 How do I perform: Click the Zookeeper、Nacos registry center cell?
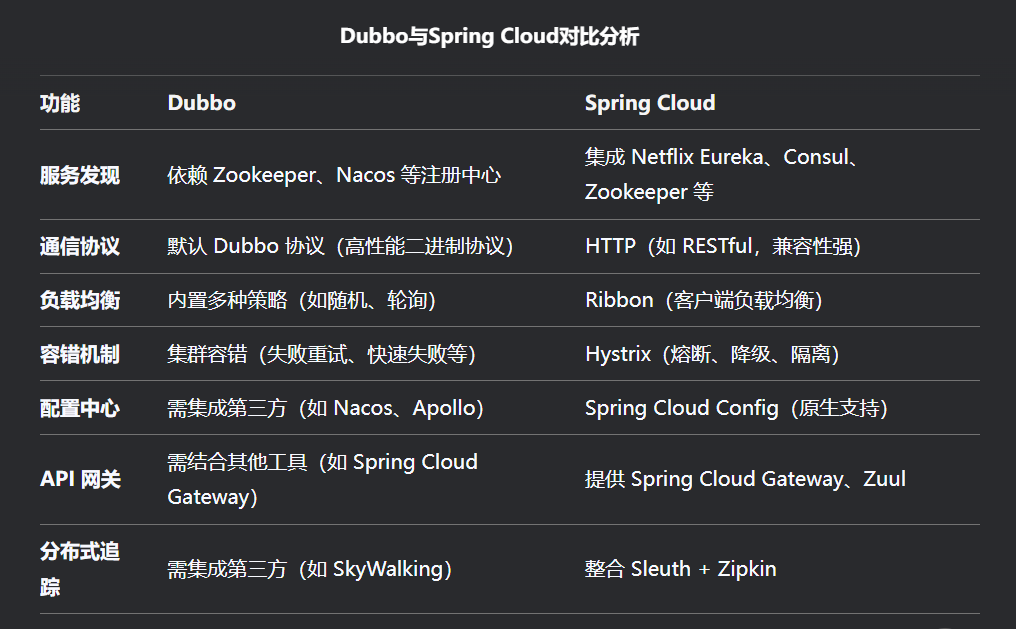pyautogui.click(x=334, y=175)
